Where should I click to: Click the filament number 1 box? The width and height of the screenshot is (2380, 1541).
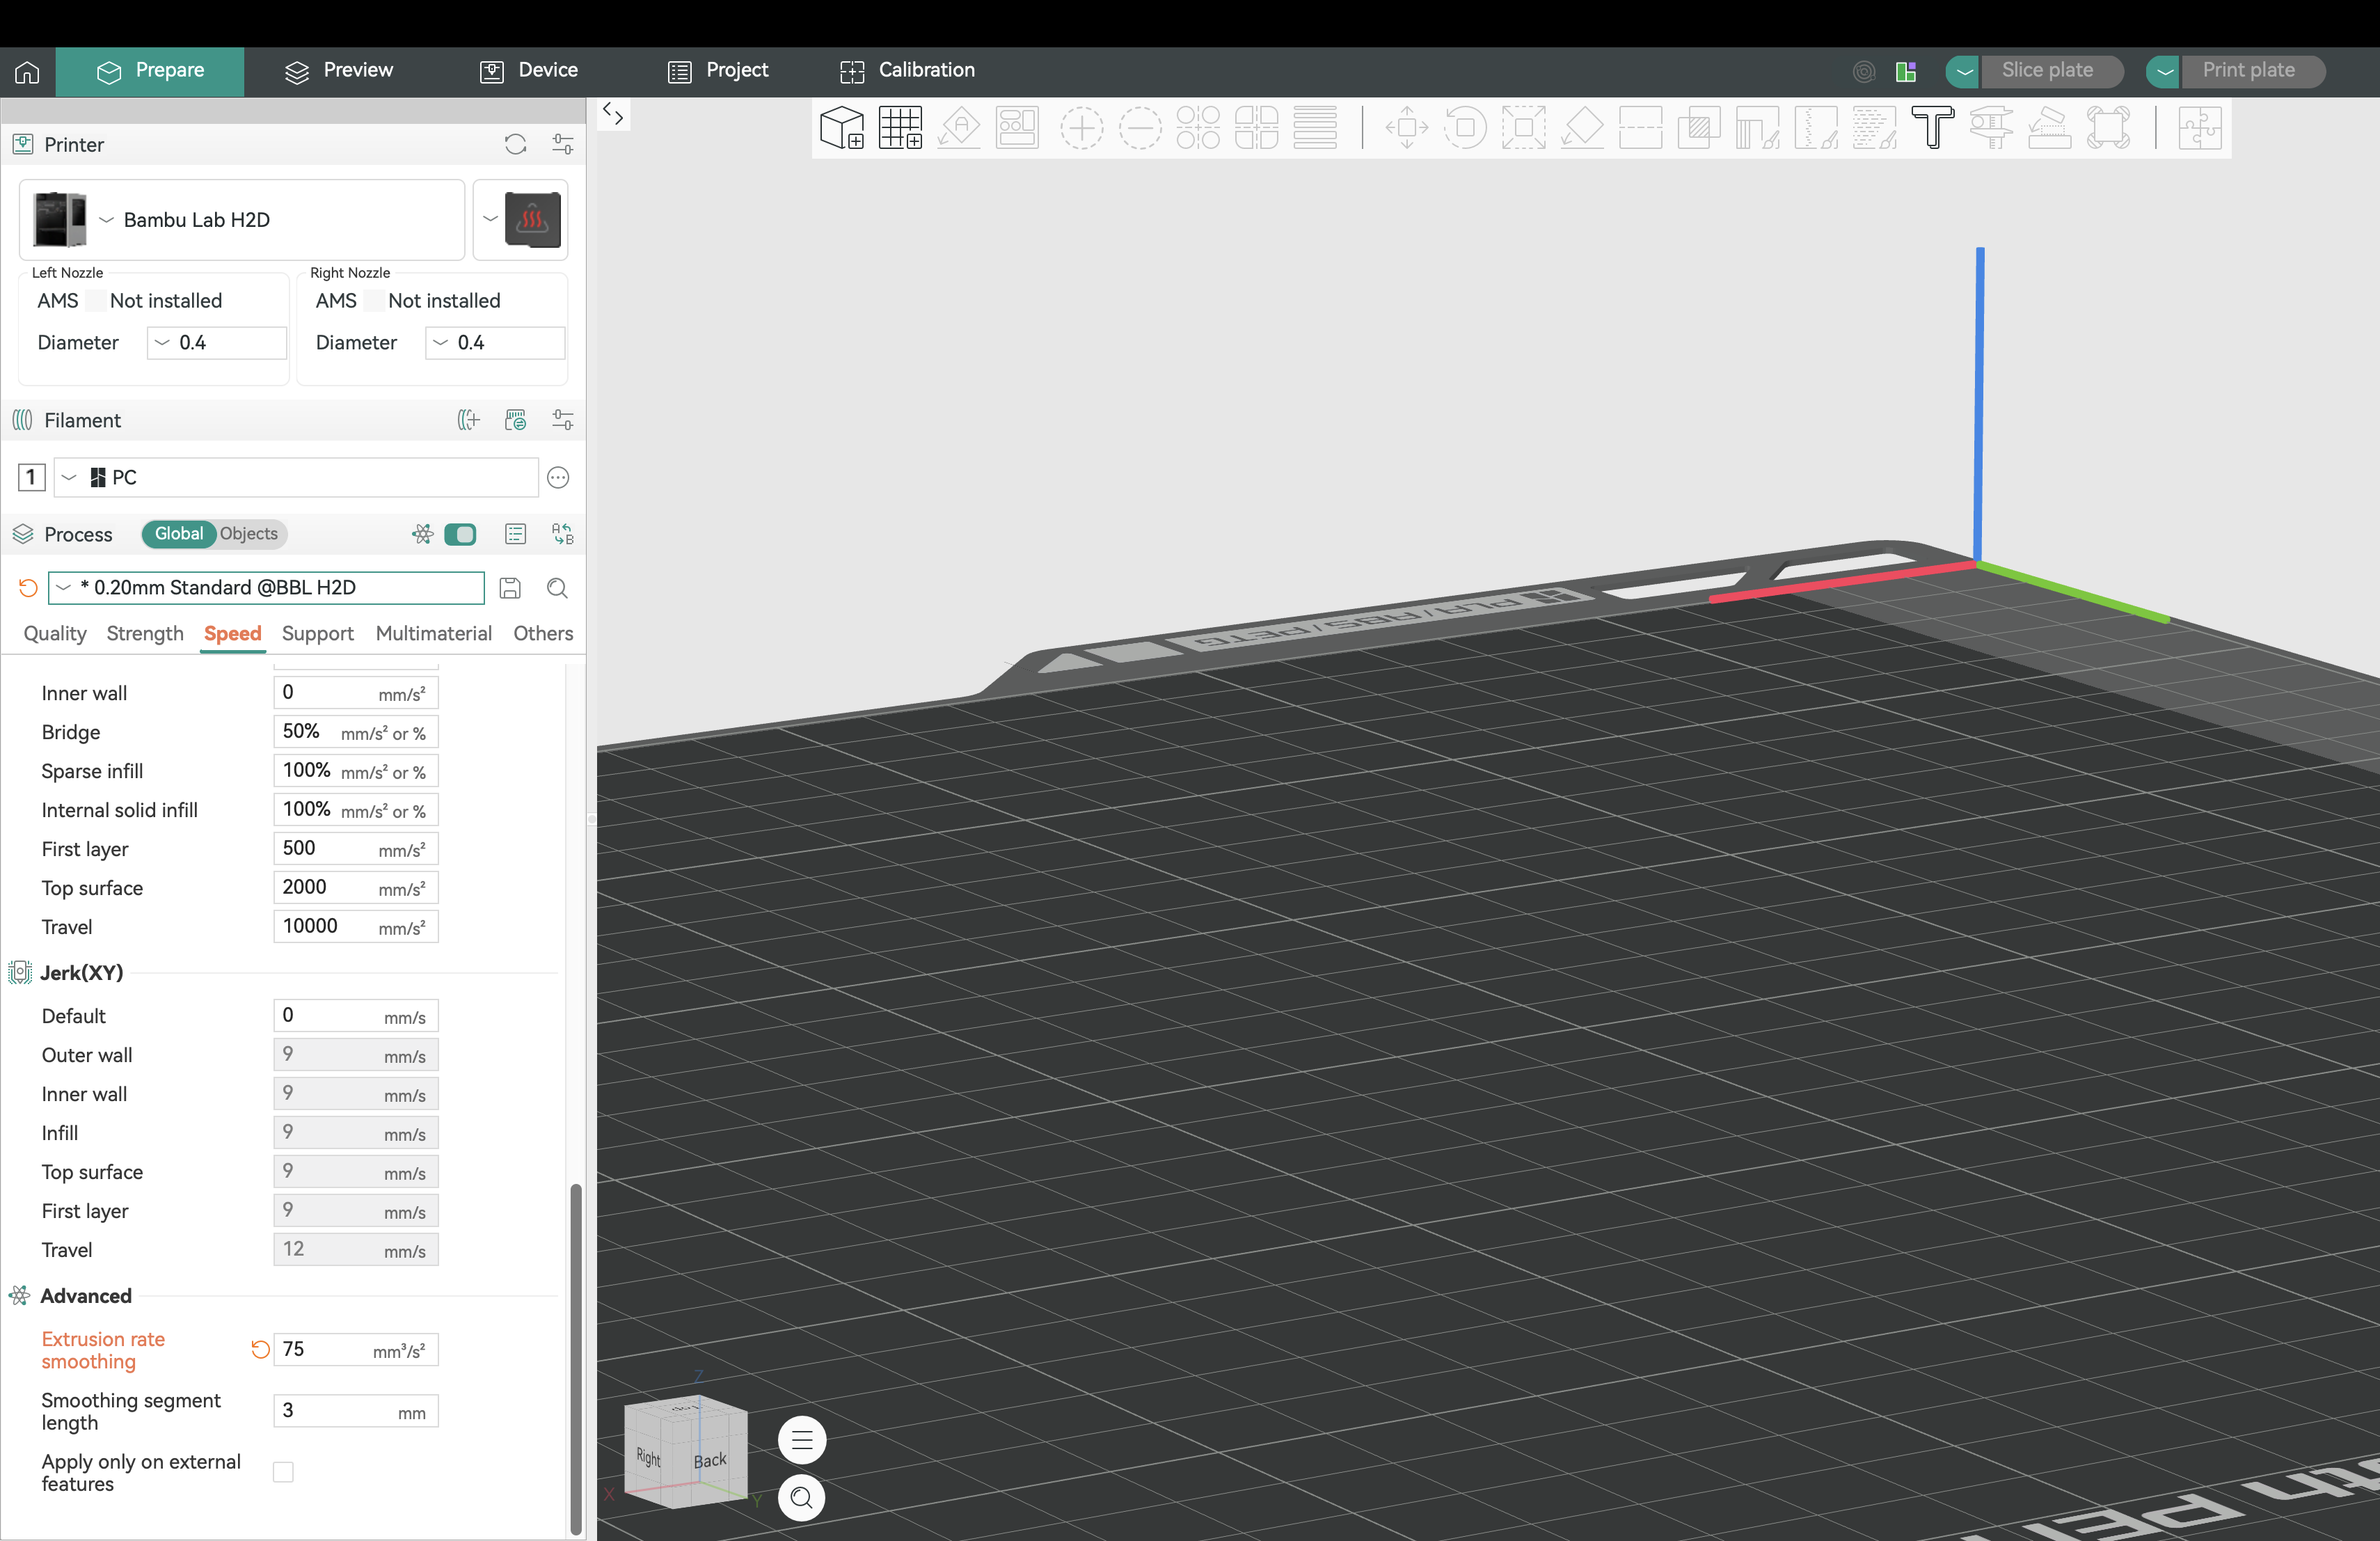(x=31, y=478)
